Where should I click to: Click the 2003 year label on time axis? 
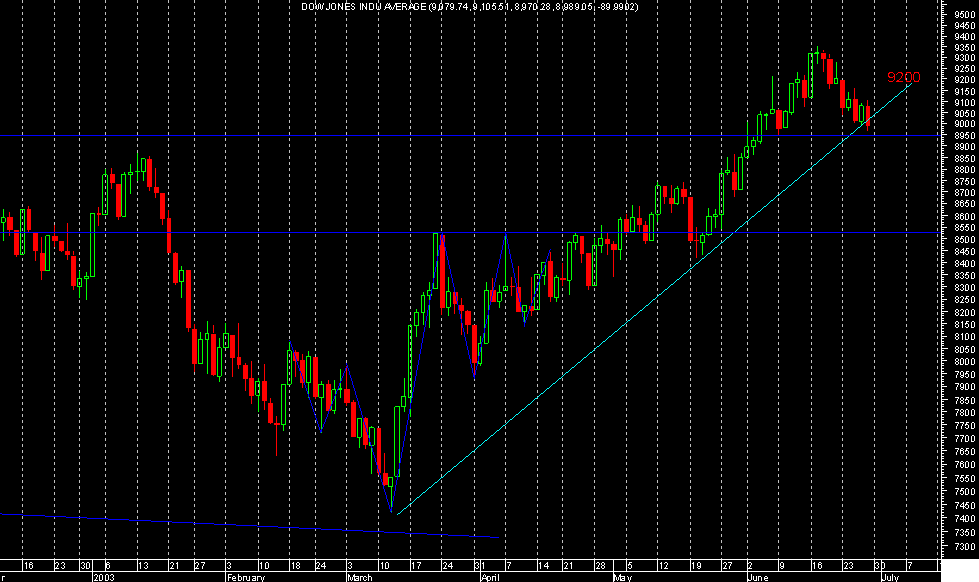point(104,578)
